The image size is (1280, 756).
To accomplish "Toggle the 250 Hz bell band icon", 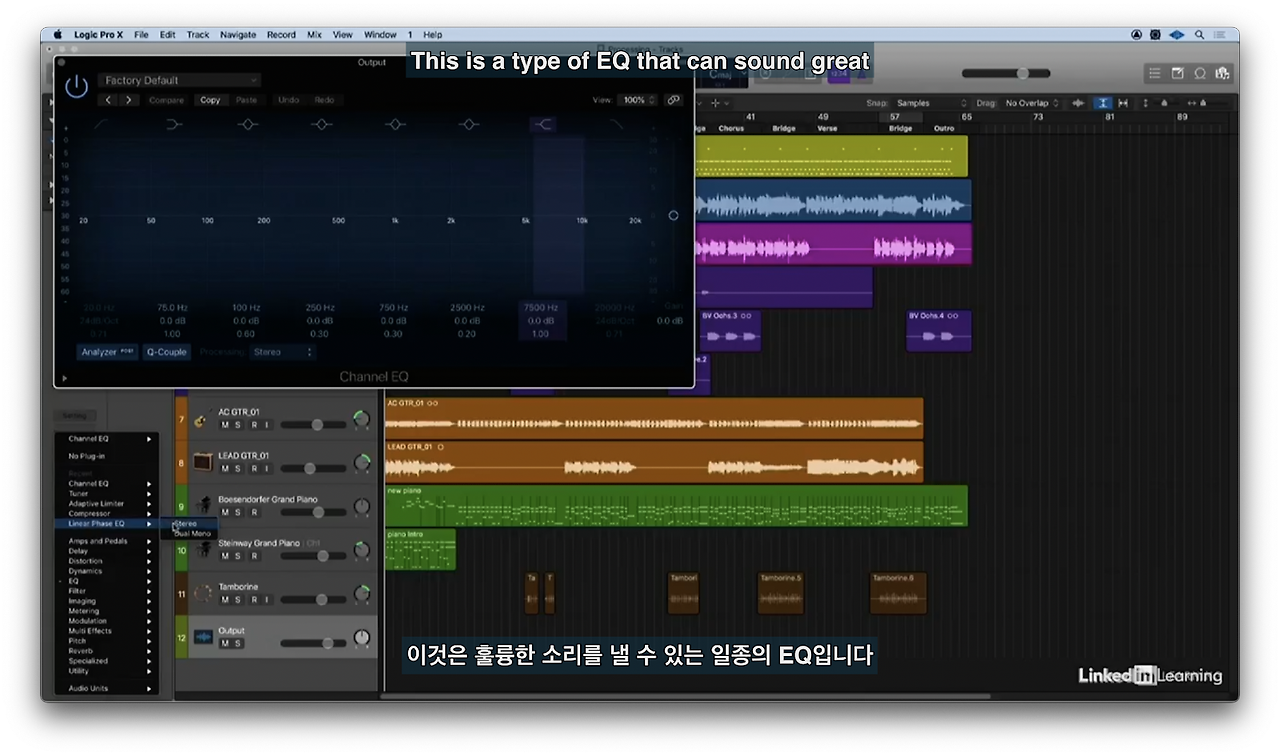I will pos(321,124).
